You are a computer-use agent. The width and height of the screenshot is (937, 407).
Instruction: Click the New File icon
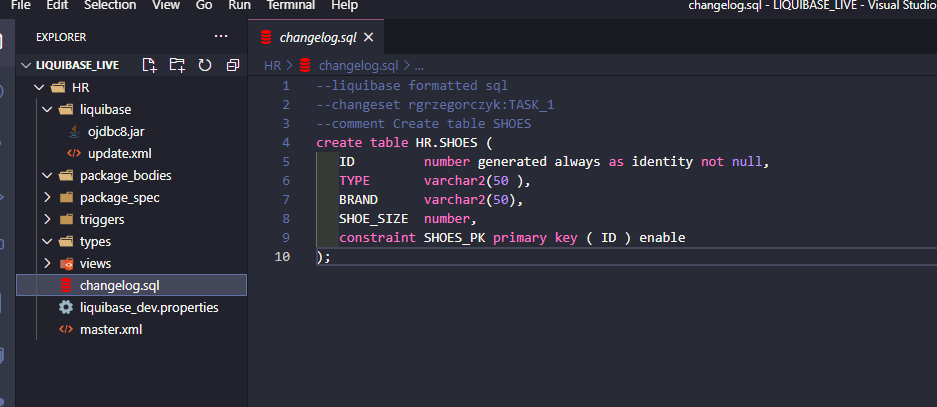149,65
